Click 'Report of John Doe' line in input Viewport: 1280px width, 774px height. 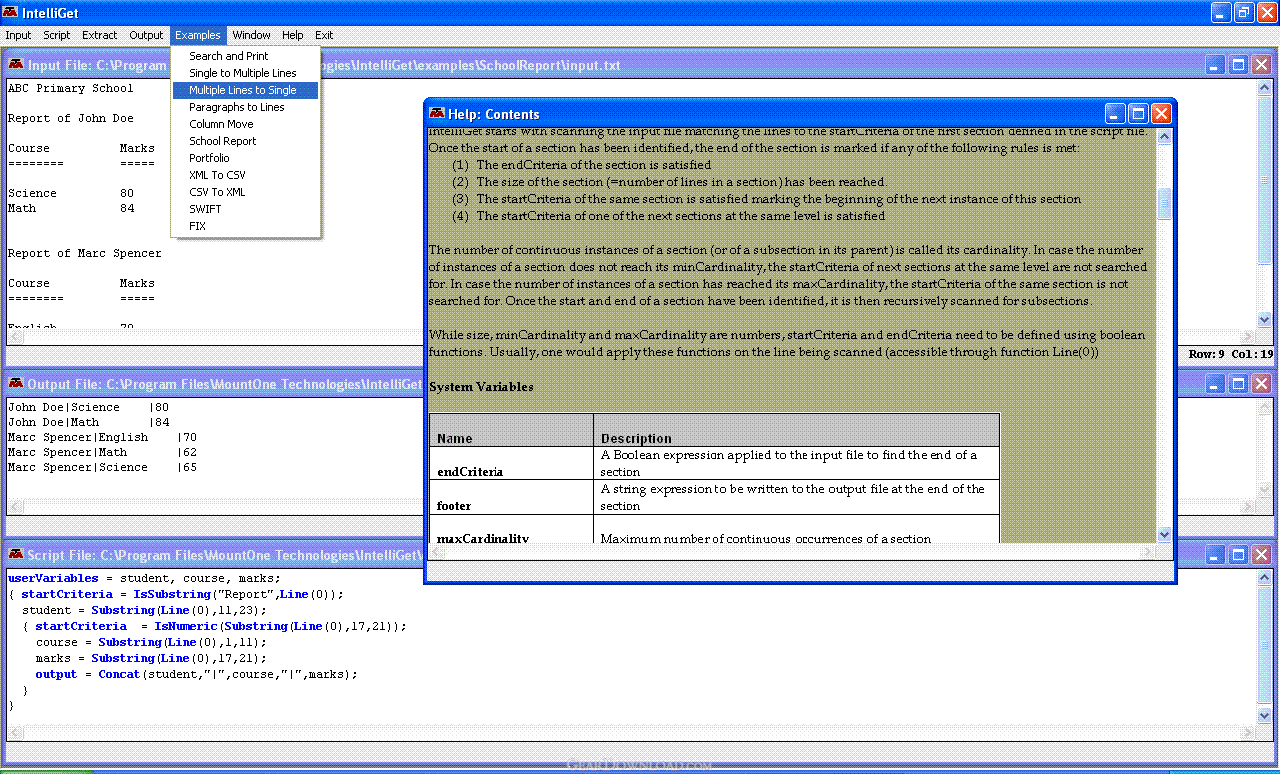71,118
